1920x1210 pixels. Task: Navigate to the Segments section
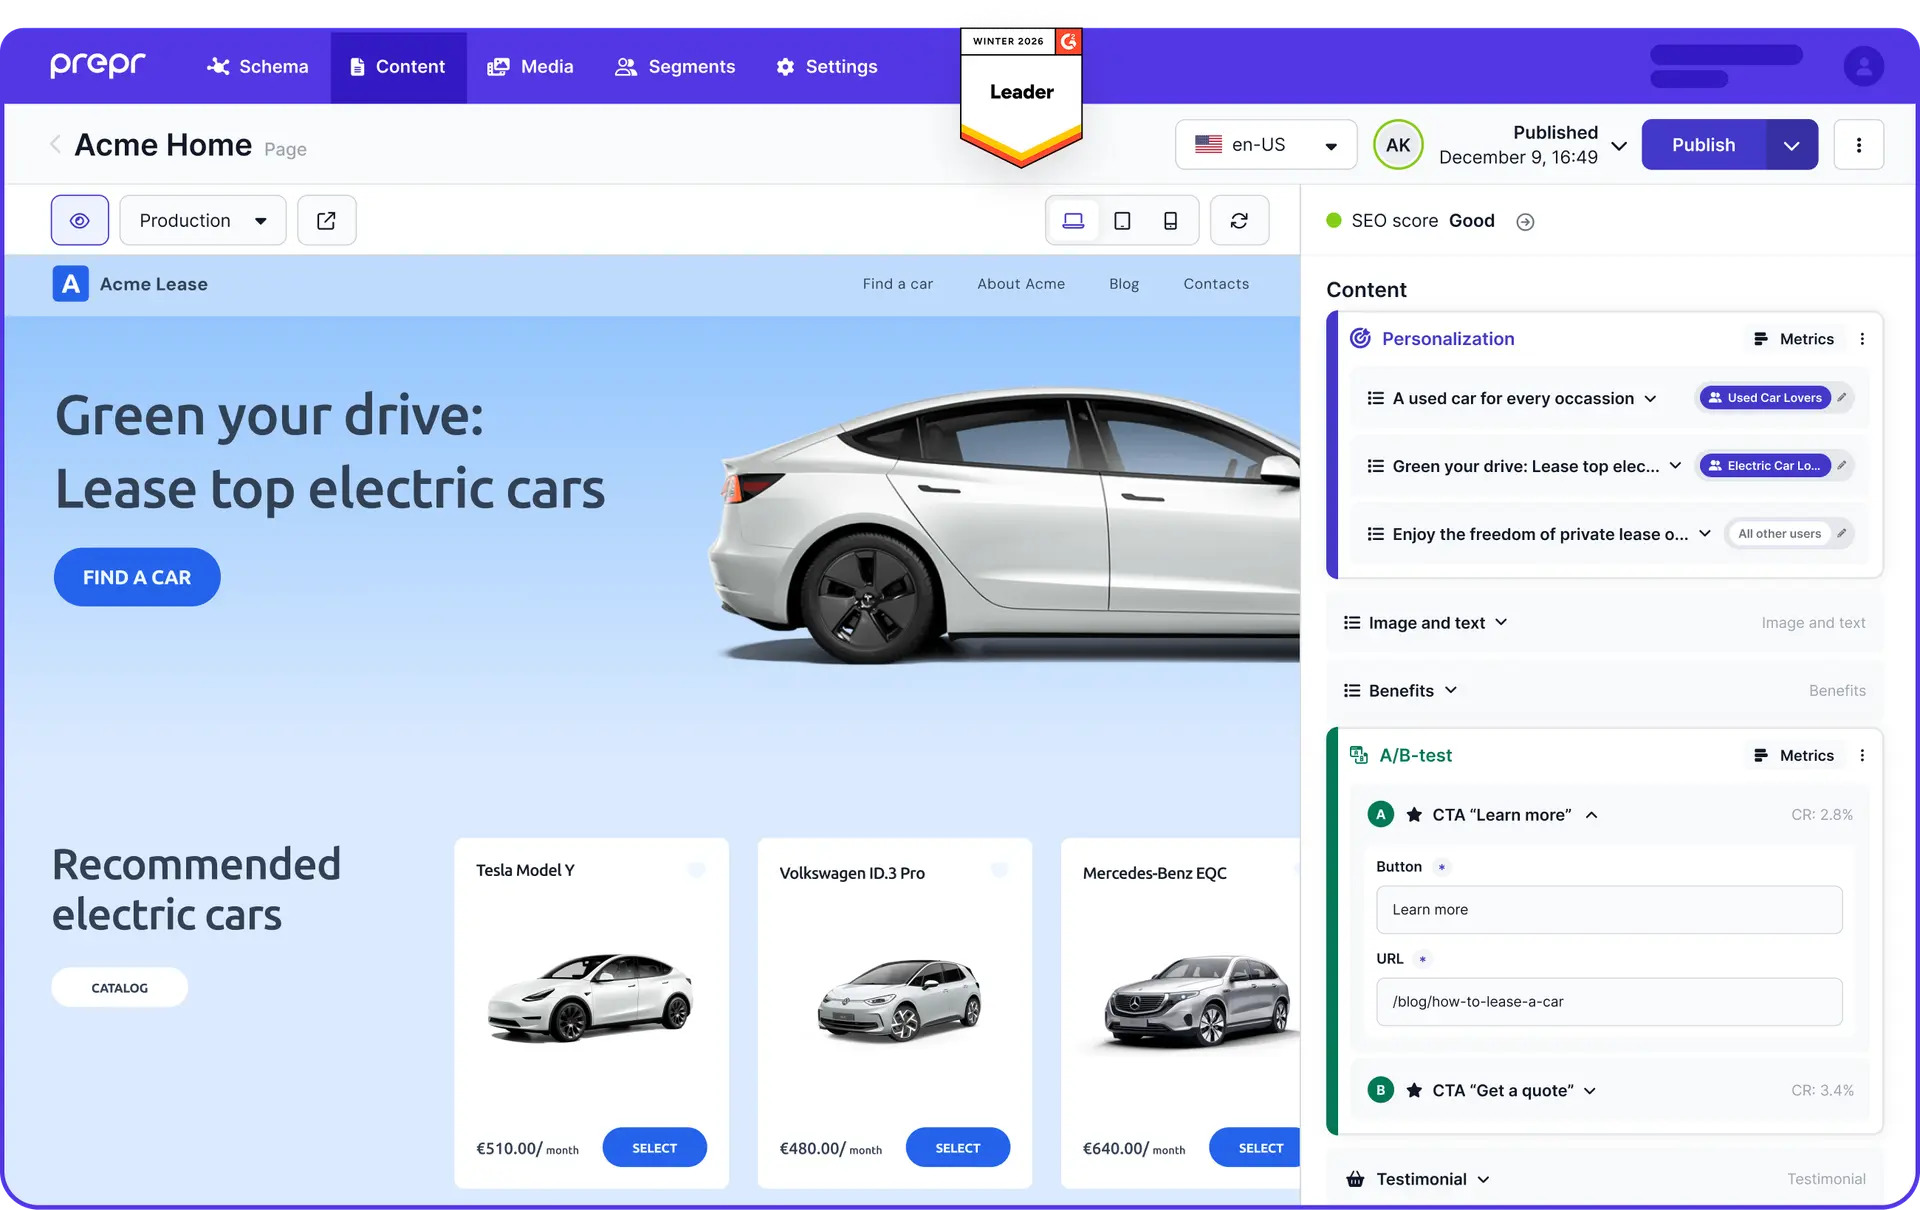point(675,66)
